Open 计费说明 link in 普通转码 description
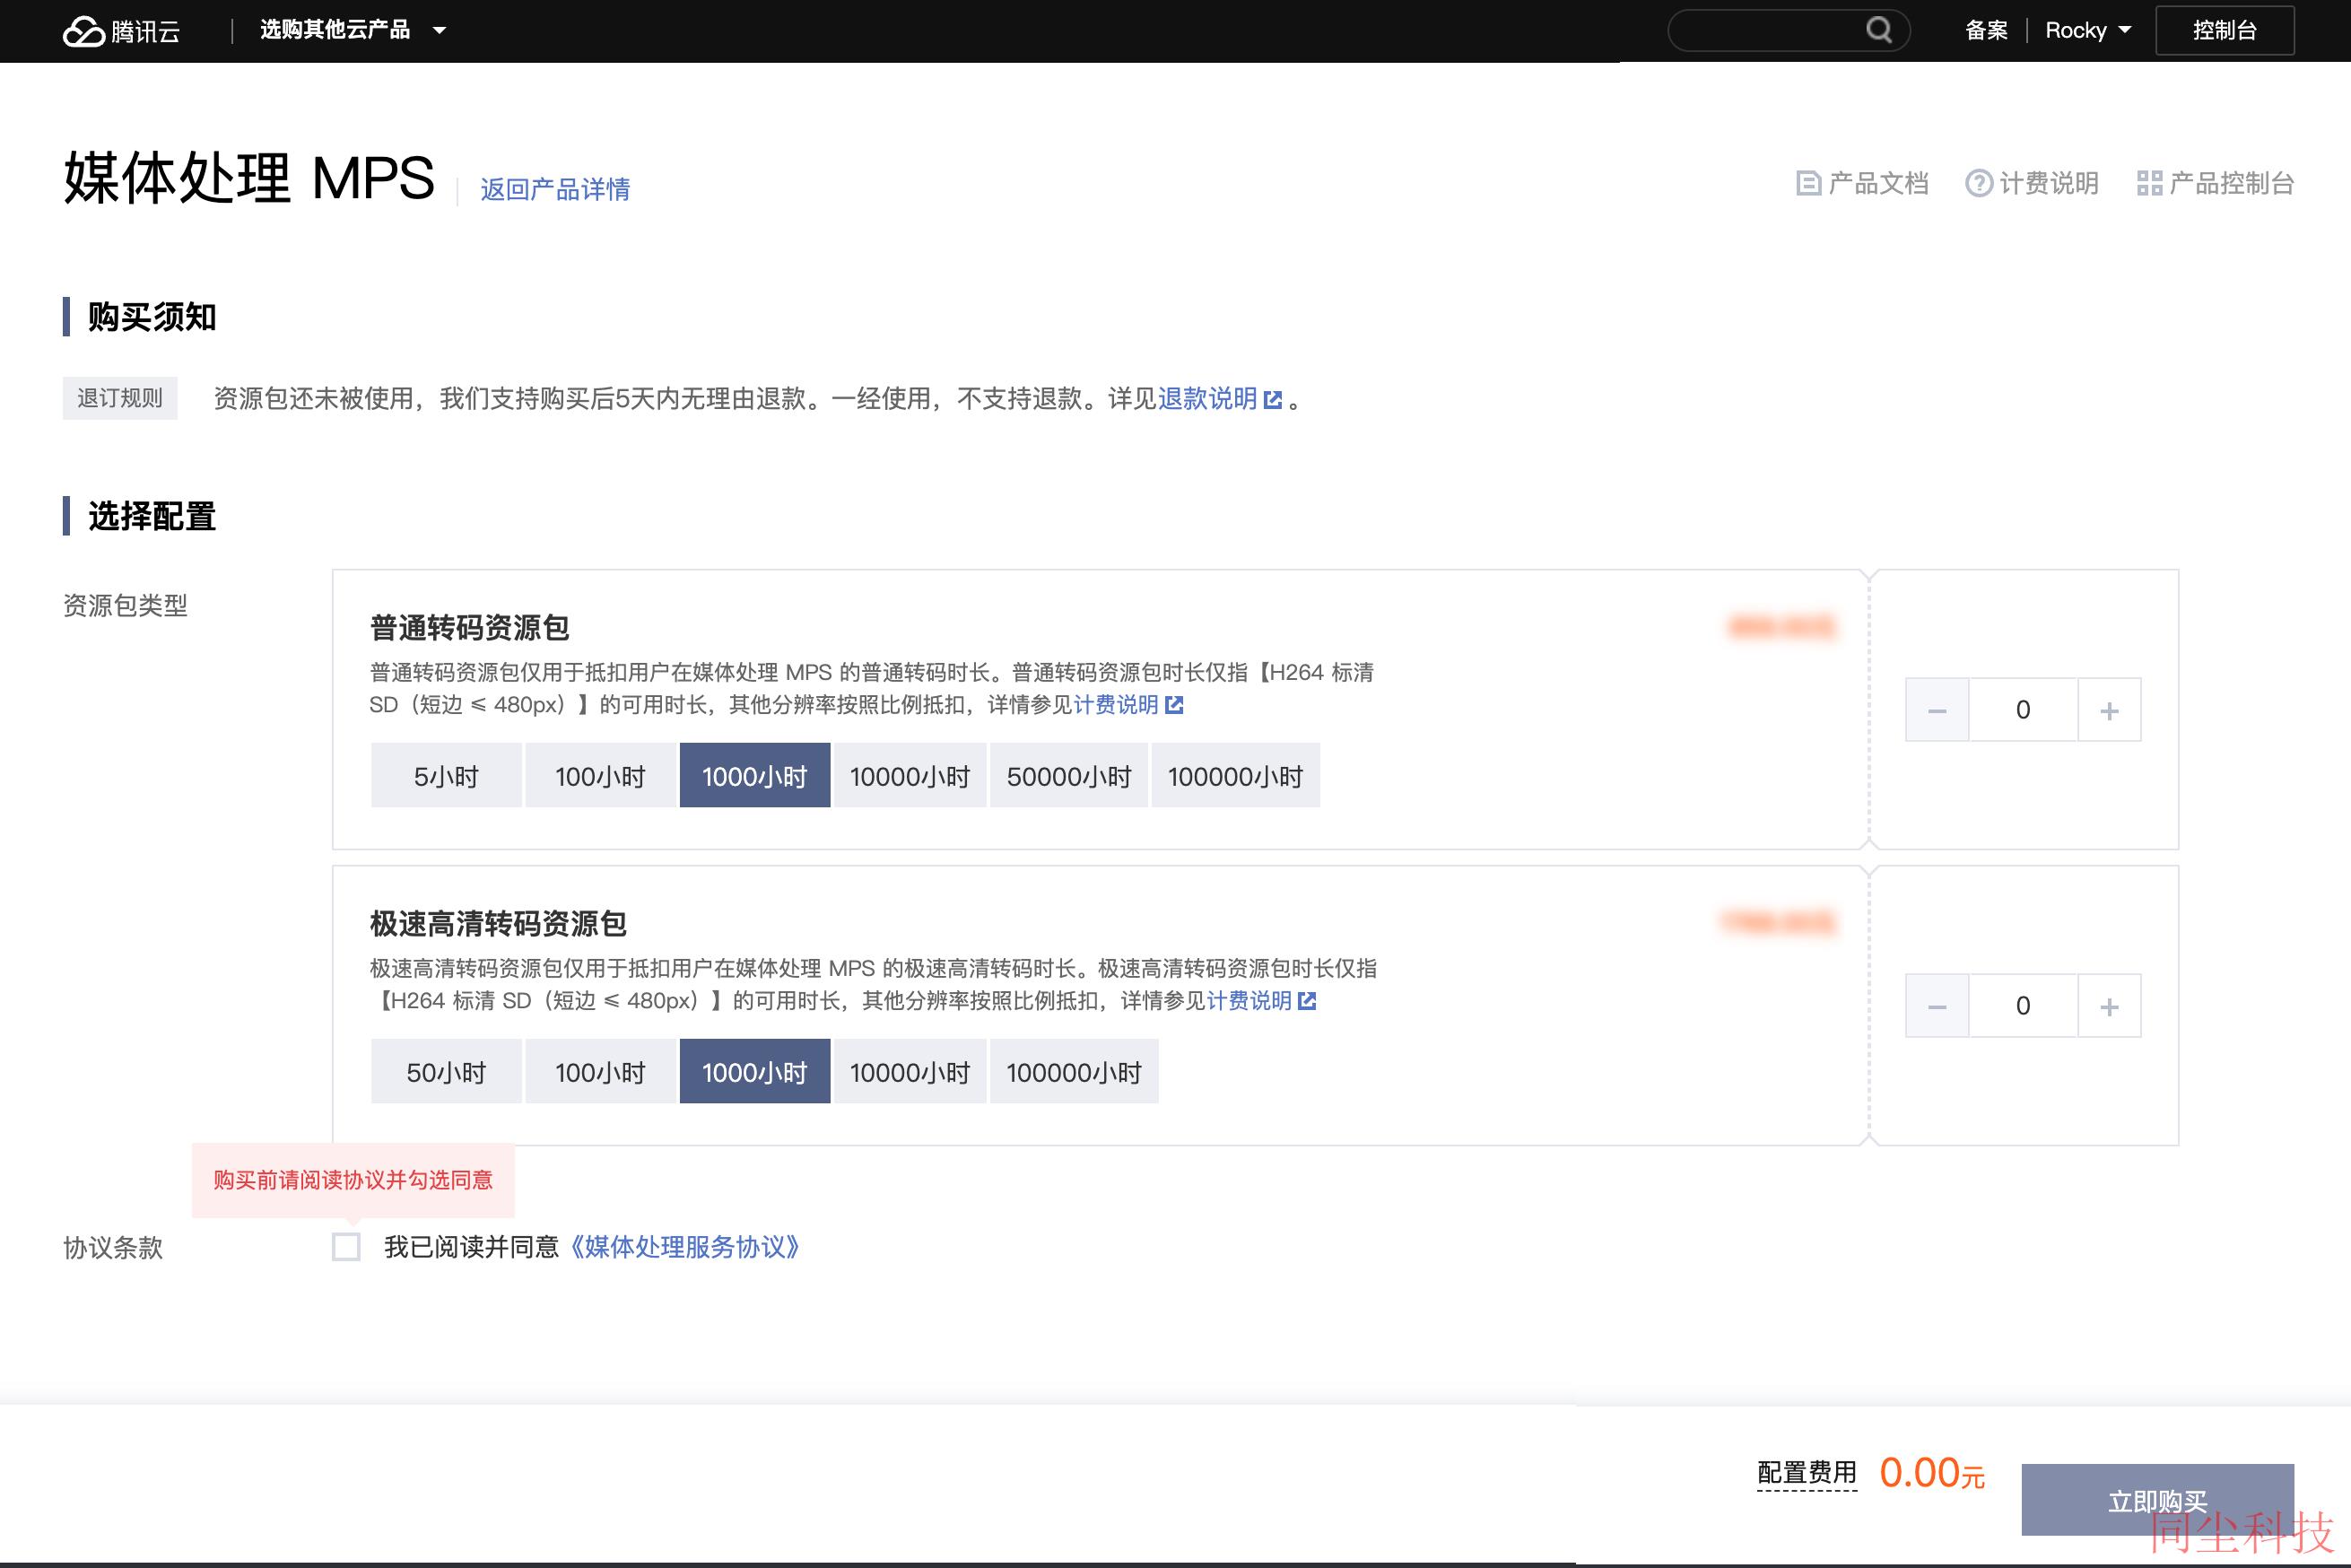Screen dimensions: 2351x1568 pyautogui.click(x=1116, y=705)
